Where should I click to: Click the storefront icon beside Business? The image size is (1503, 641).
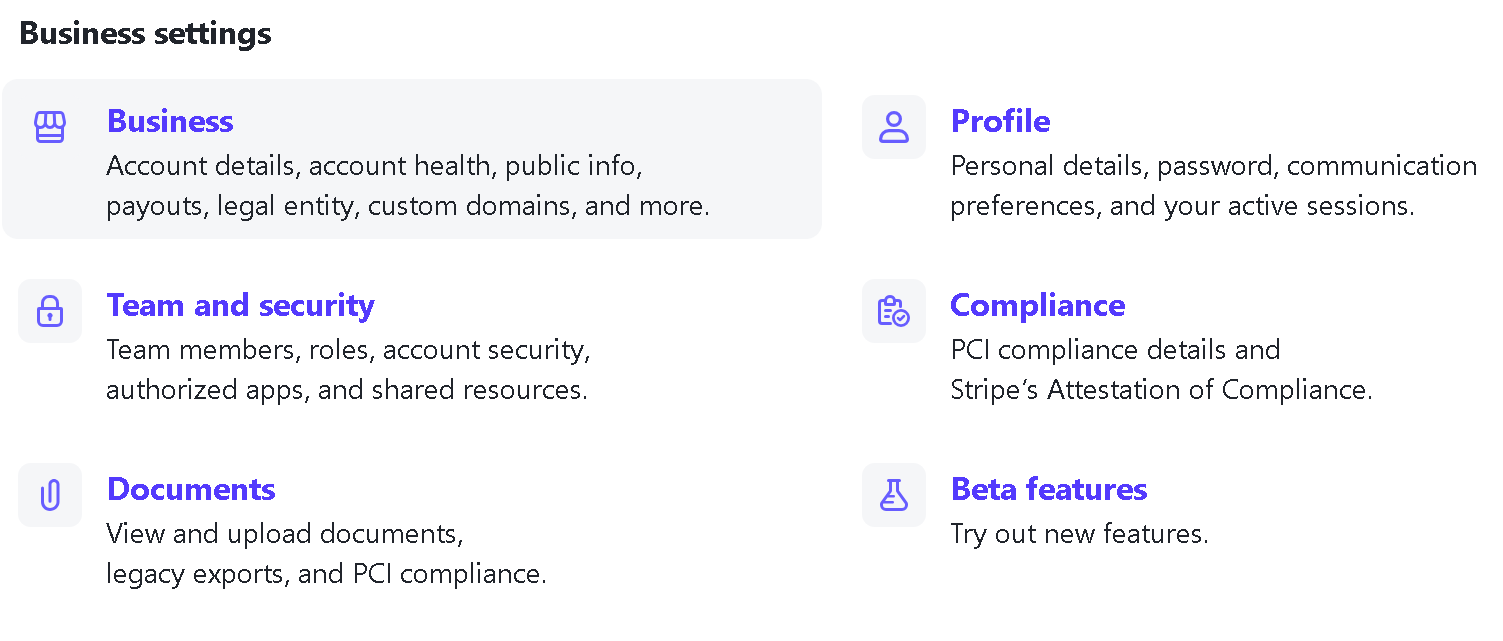click(50, 127)
